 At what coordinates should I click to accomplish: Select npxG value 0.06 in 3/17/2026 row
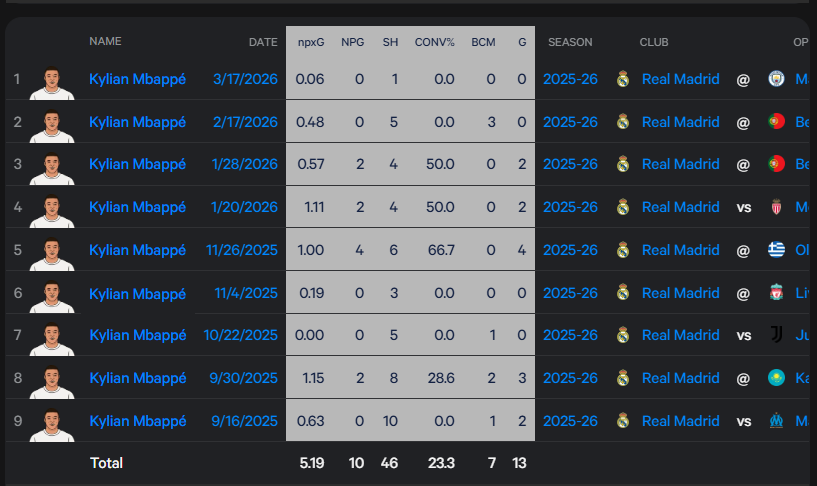(310, 79)
